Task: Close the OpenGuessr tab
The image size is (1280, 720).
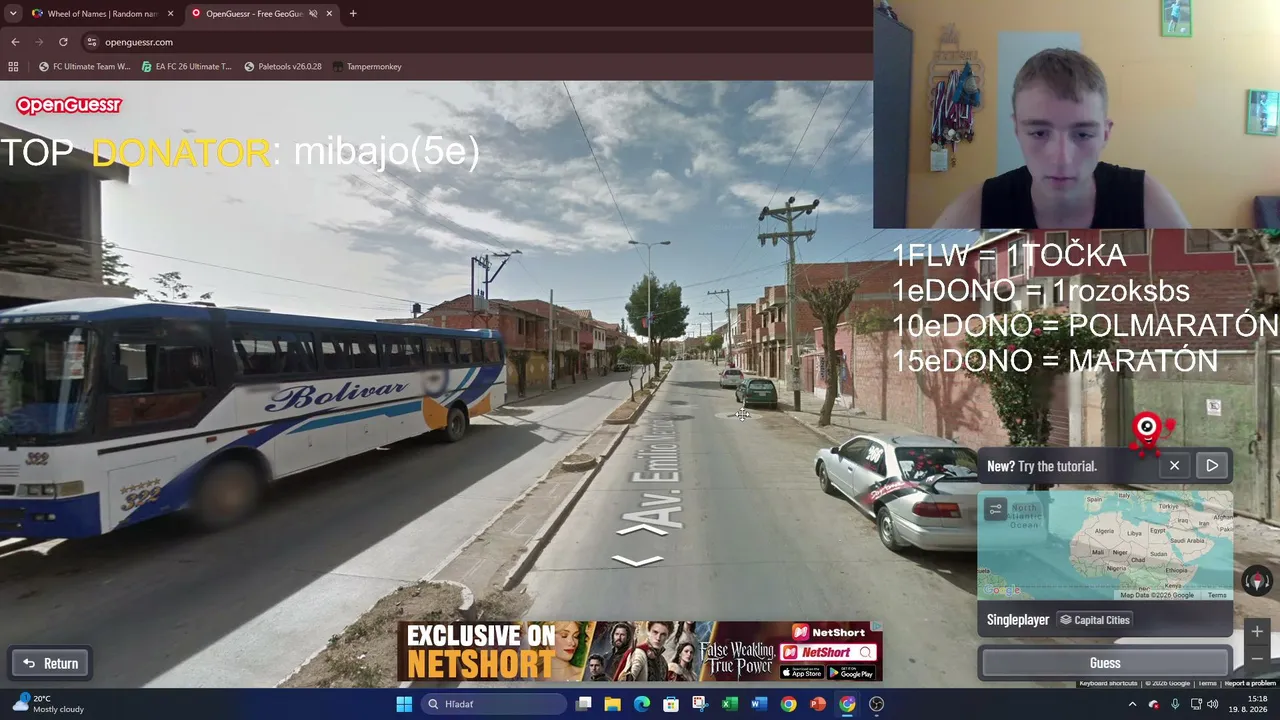Action: 329,14
